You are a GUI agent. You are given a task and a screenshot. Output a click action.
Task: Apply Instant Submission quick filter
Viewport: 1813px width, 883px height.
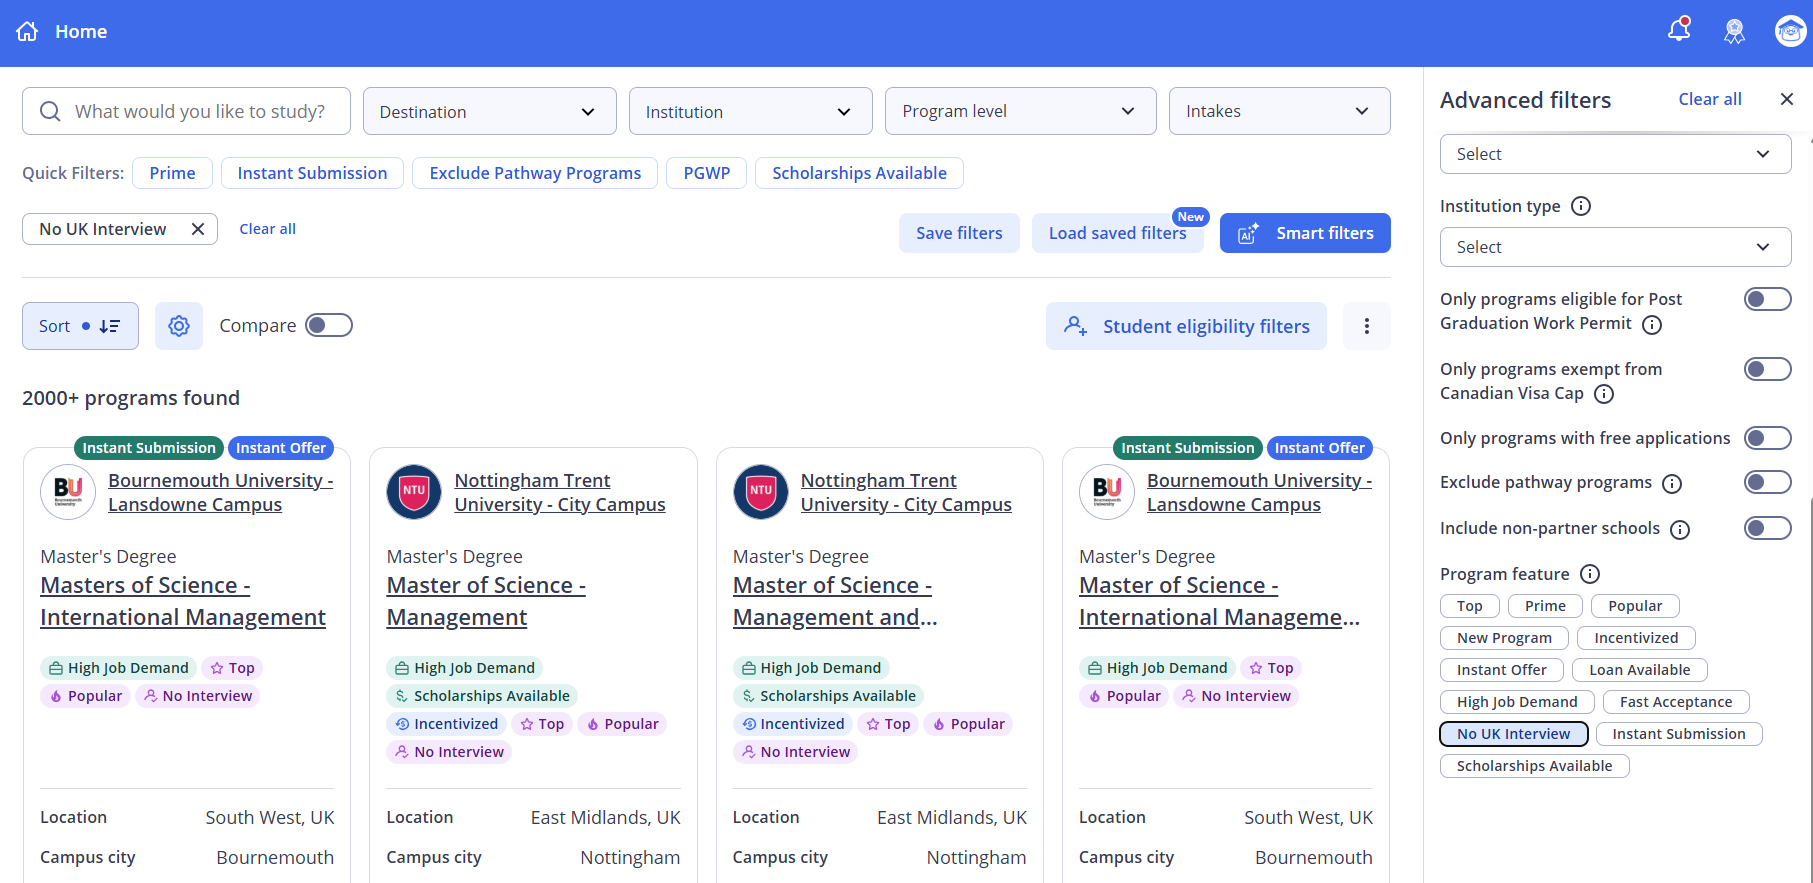(x=312, y=173)
